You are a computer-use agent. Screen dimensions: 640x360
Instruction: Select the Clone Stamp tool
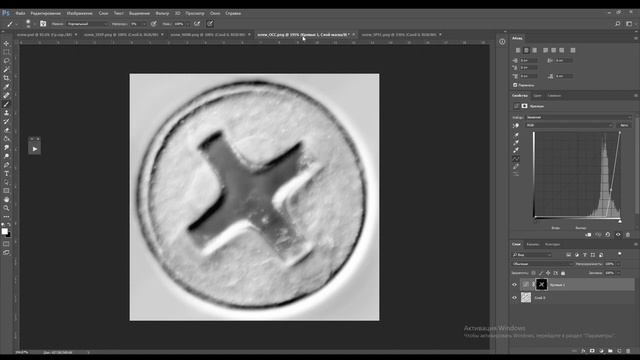click(6, 113)
